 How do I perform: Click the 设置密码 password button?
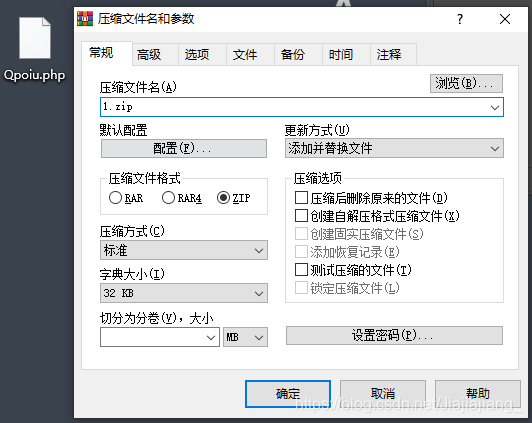point(394,335)
